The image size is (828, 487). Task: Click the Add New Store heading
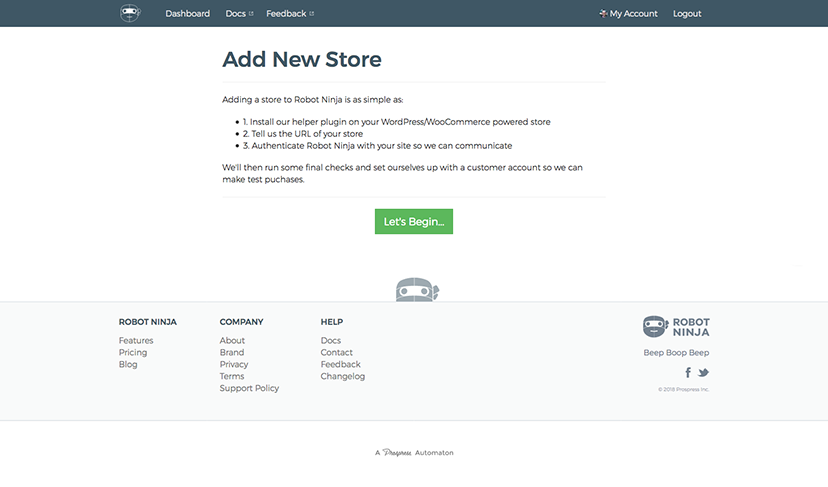(x=302, y=59)
